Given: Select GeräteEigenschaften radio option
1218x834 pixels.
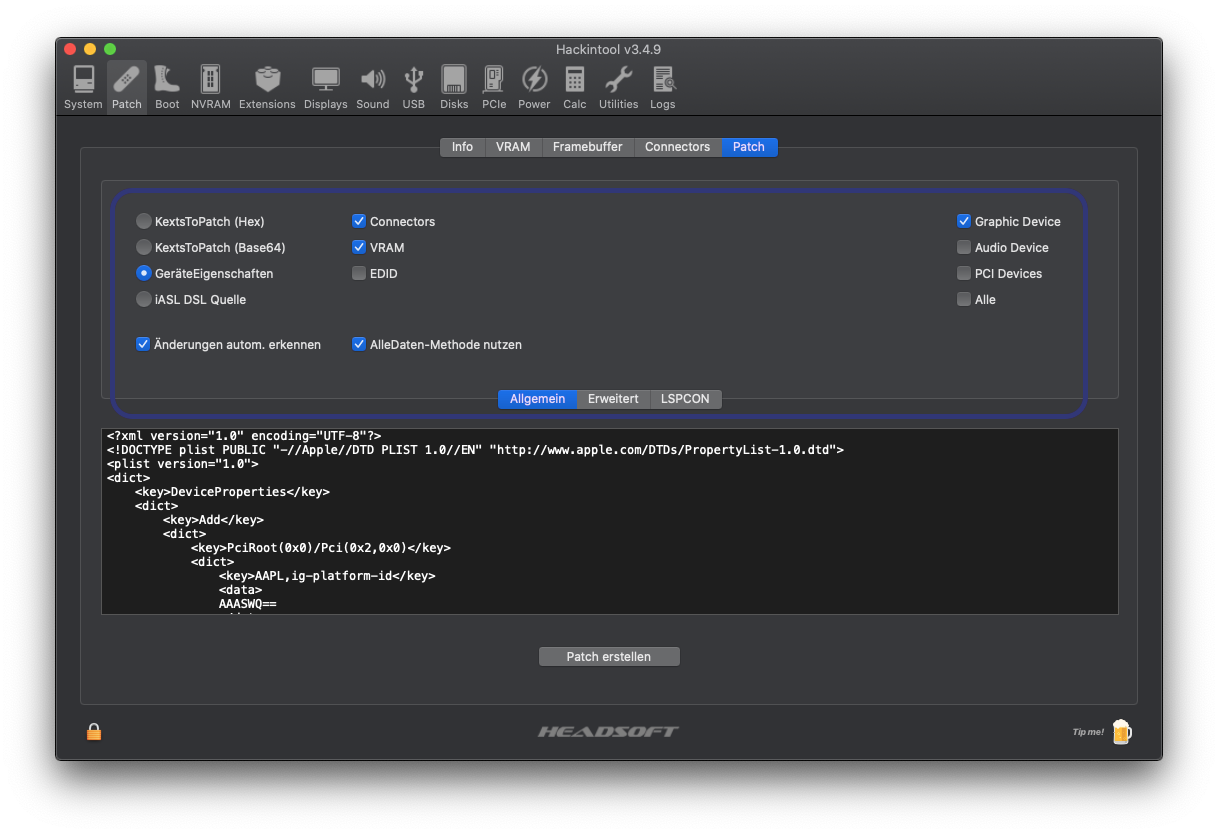Looking at the screenshot, I should (144, 273).
